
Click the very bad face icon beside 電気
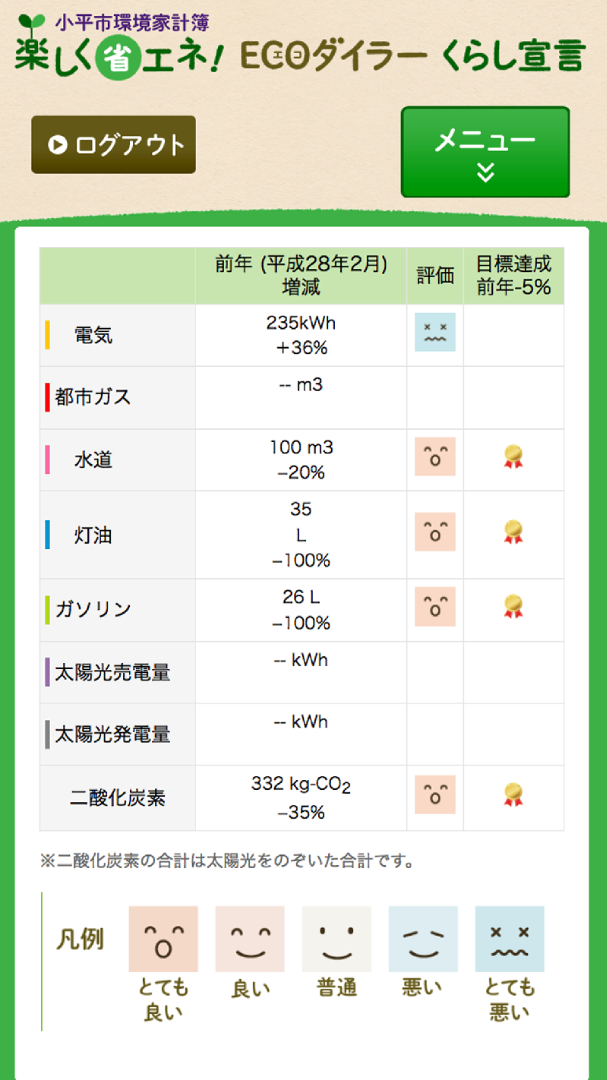pyautogui.click(x=435, y=334)
